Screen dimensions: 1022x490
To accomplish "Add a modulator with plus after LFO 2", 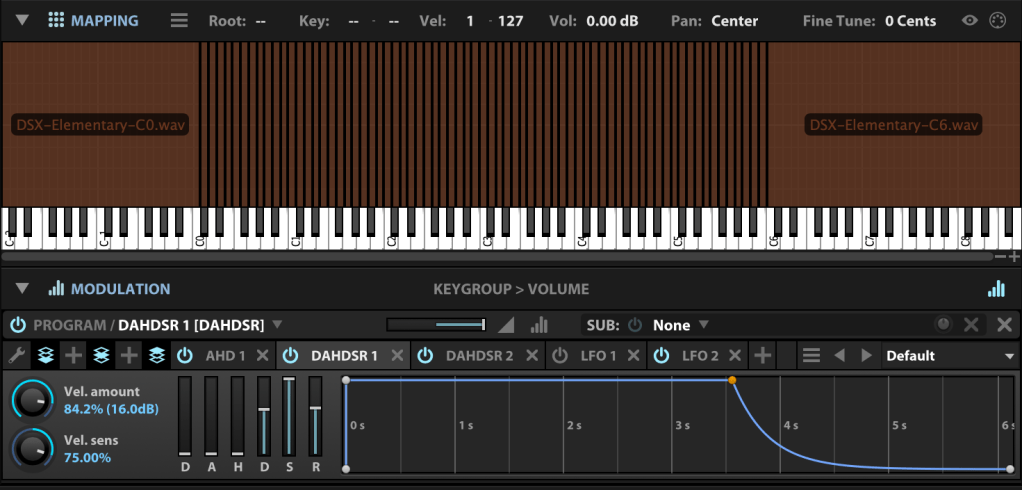I will (x=762, y=355).
